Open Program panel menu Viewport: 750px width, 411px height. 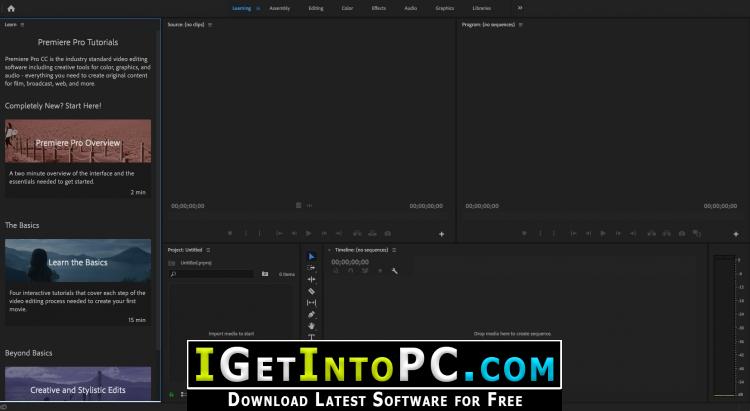[520, 24]
